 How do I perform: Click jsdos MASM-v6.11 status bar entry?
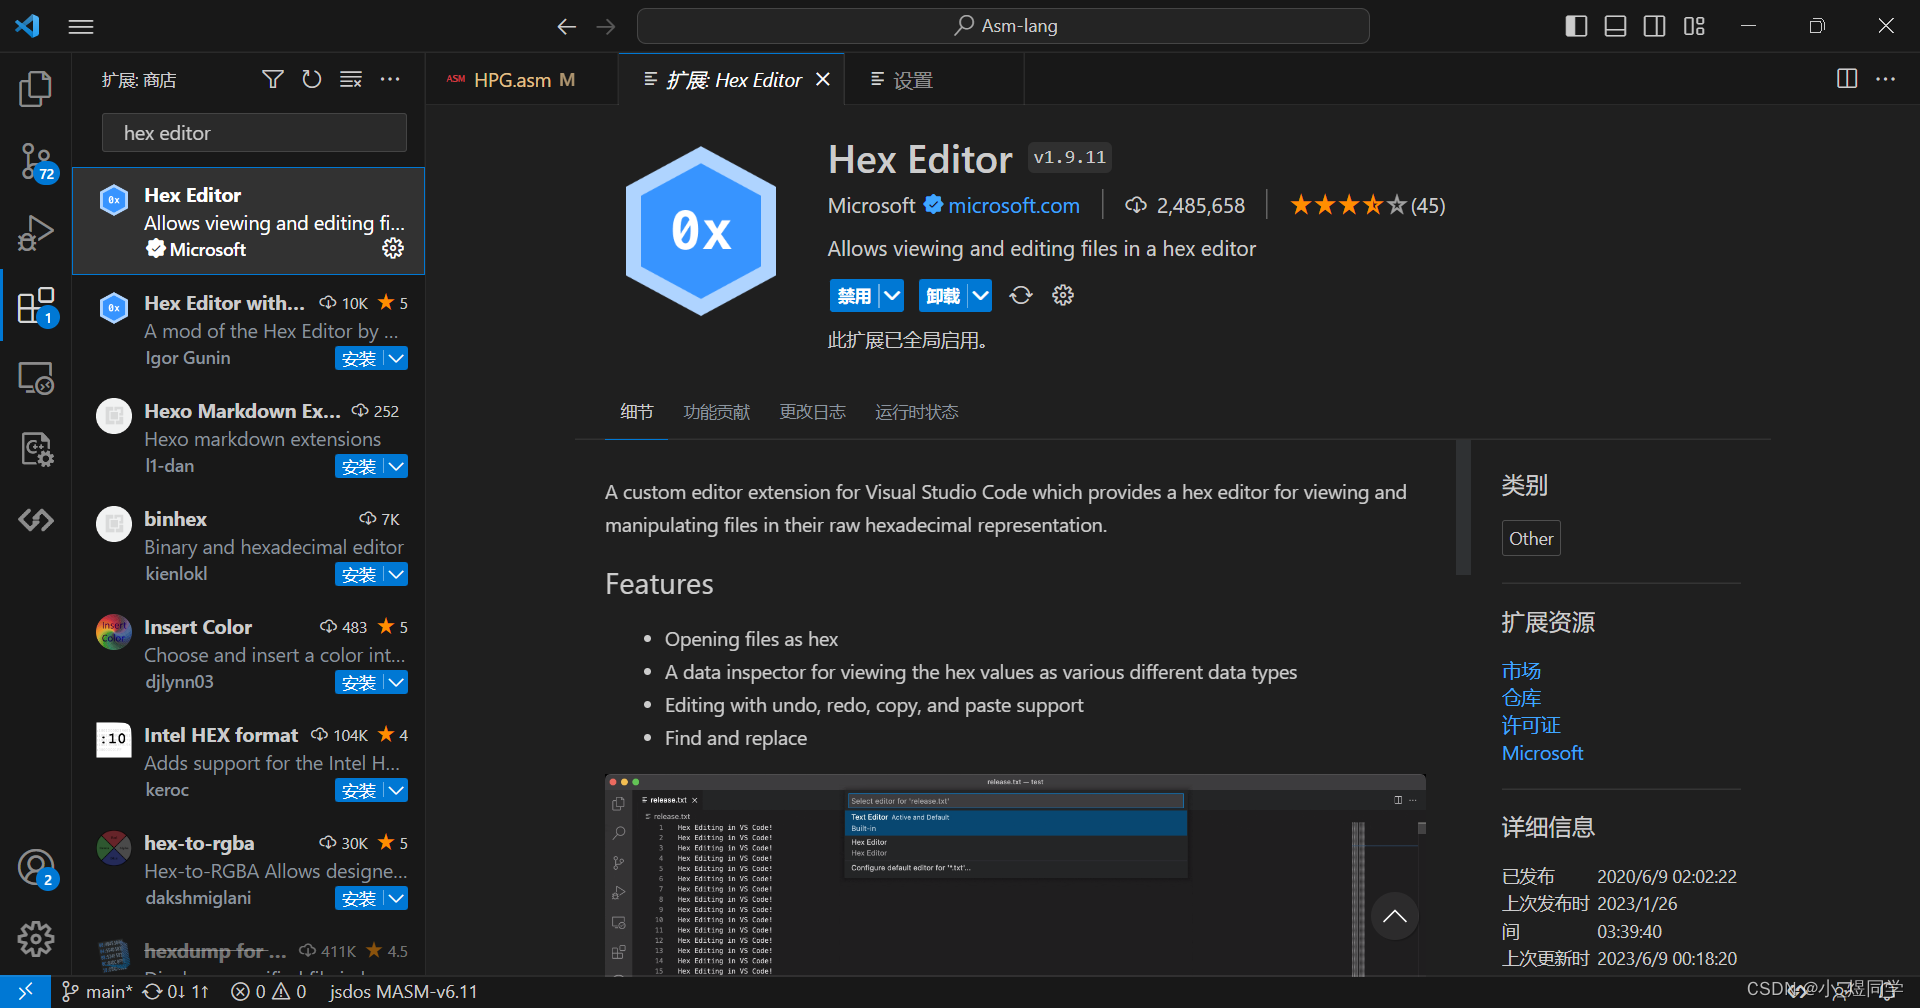403,991
